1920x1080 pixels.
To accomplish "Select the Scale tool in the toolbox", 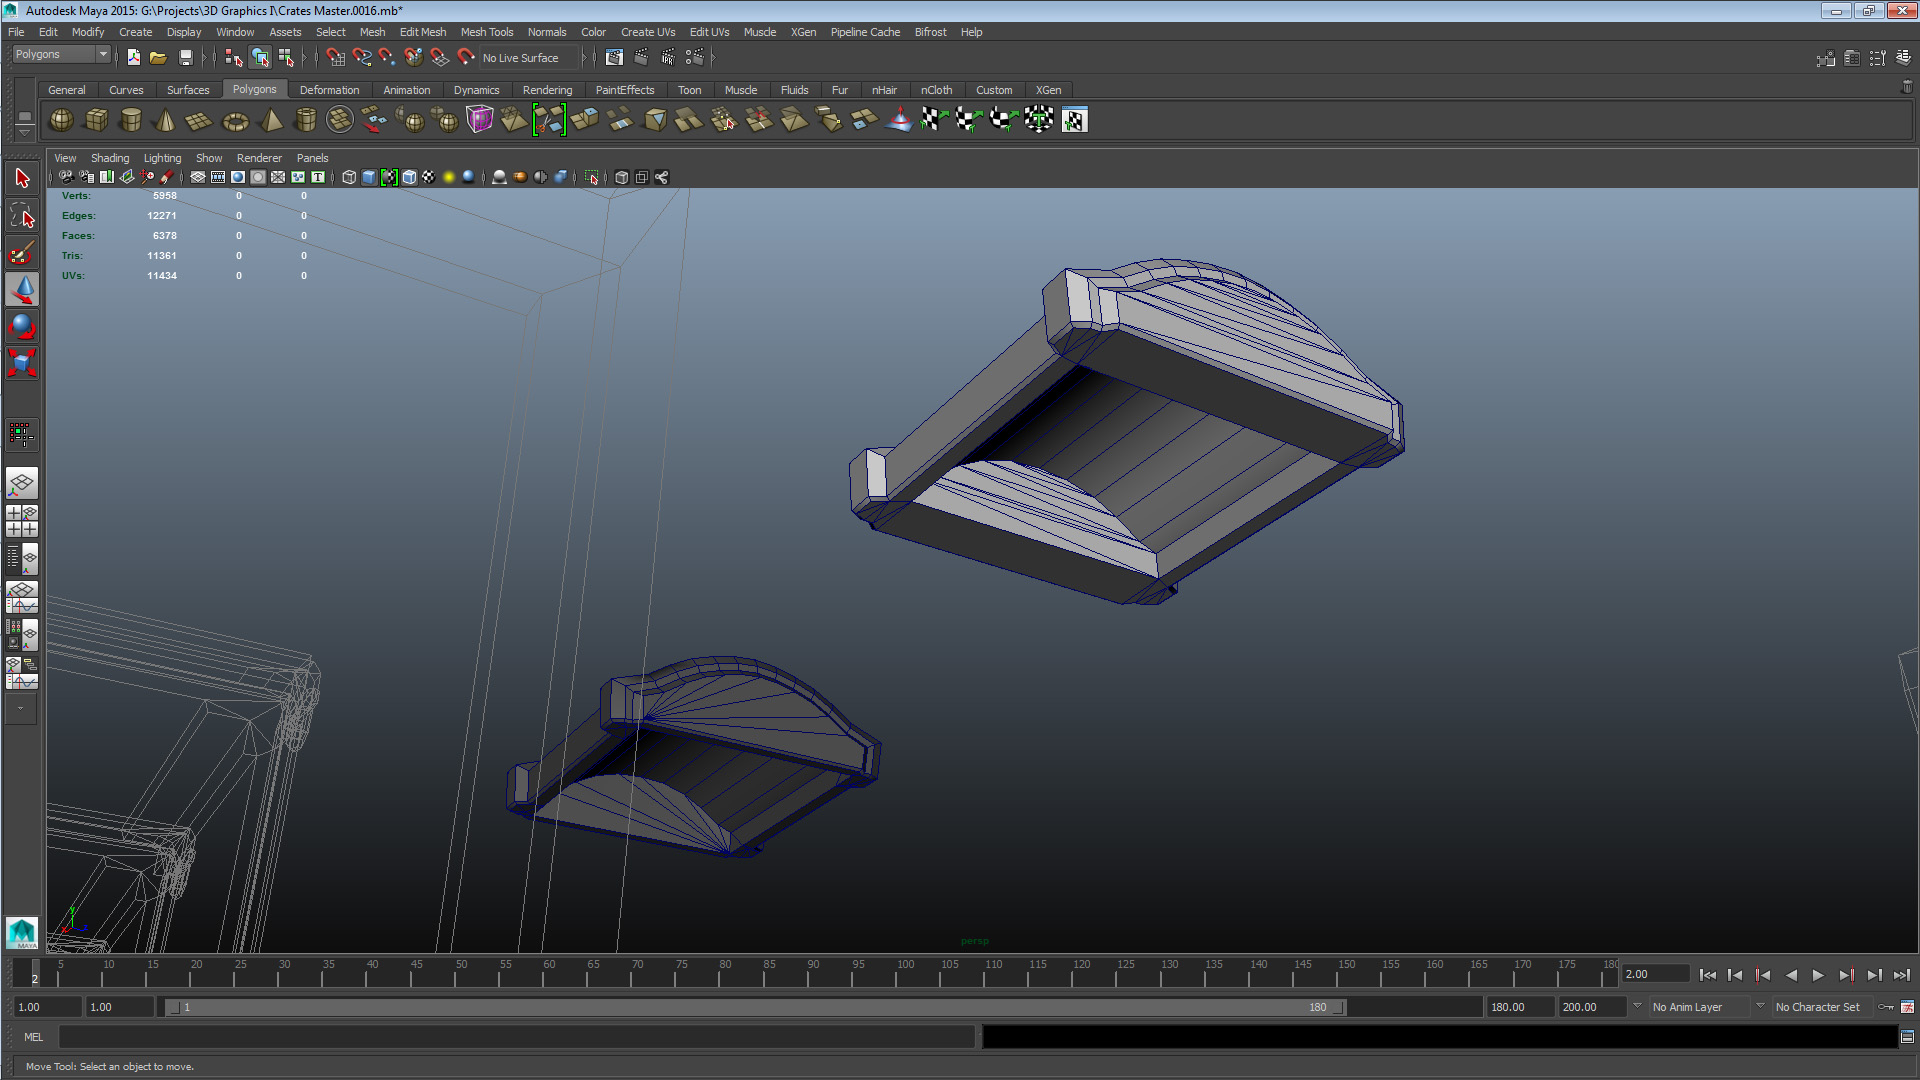I will (22, 362).
